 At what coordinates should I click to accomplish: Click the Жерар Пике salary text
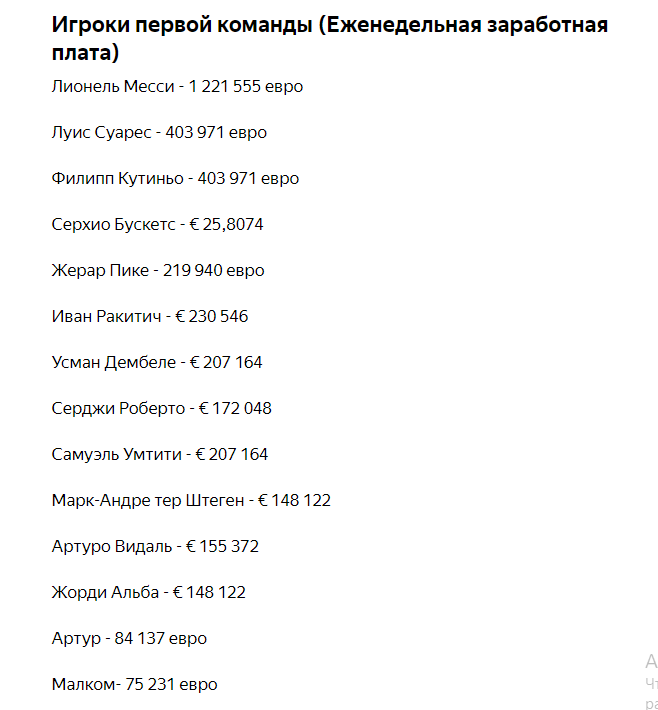158,270
